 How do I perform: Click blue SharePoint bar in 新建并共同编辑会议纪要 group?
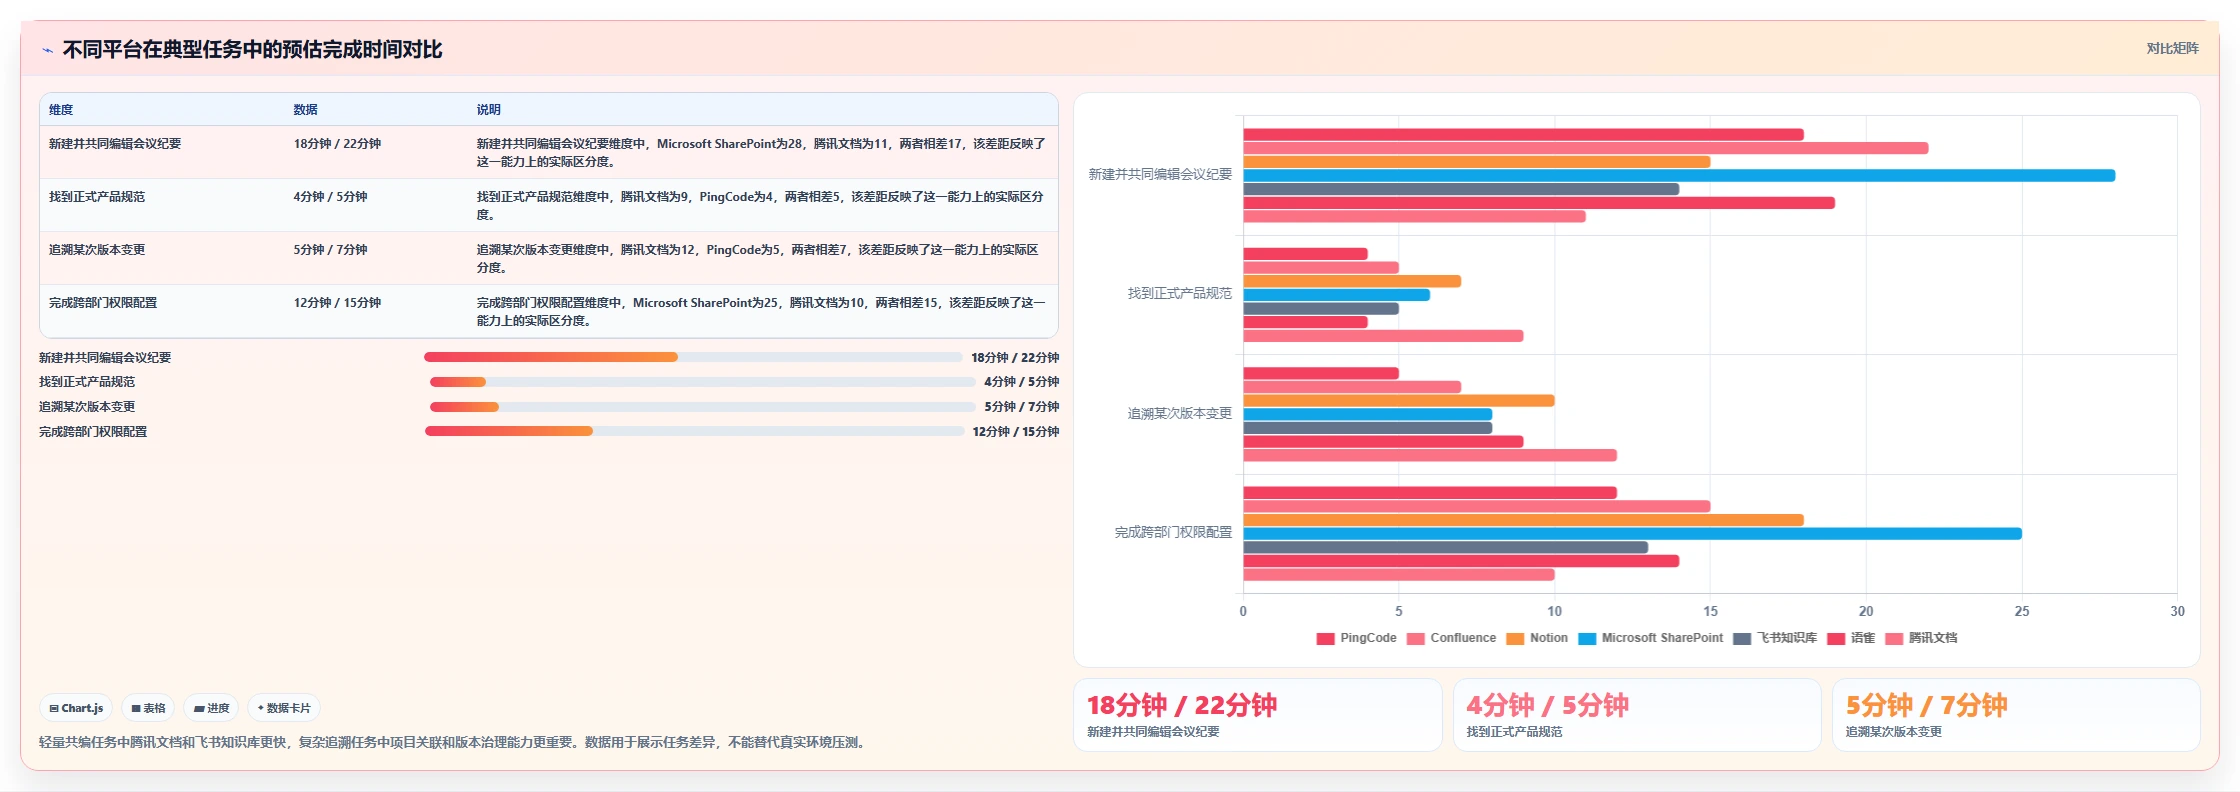click(x=1679, y=175)
